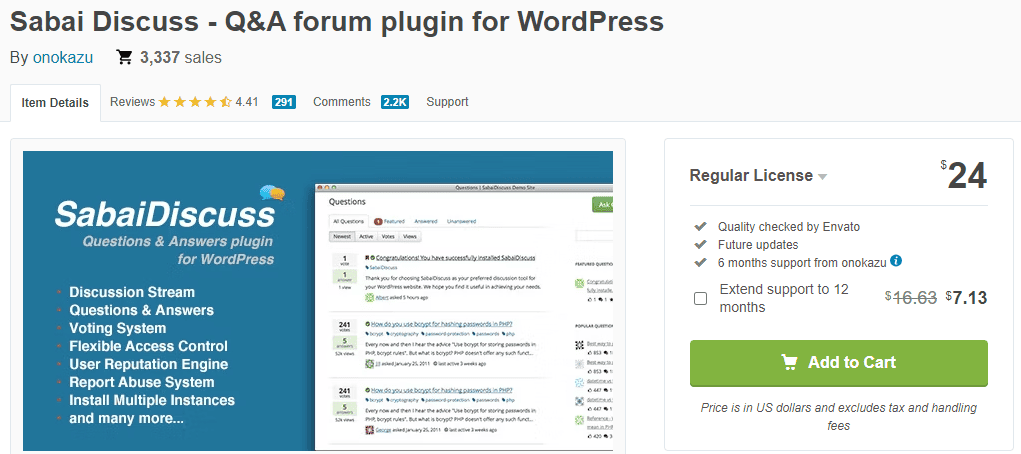
Task: Click the shopping cart icon beside sales count
Action: pyautogui.click(x=125, y=58)
